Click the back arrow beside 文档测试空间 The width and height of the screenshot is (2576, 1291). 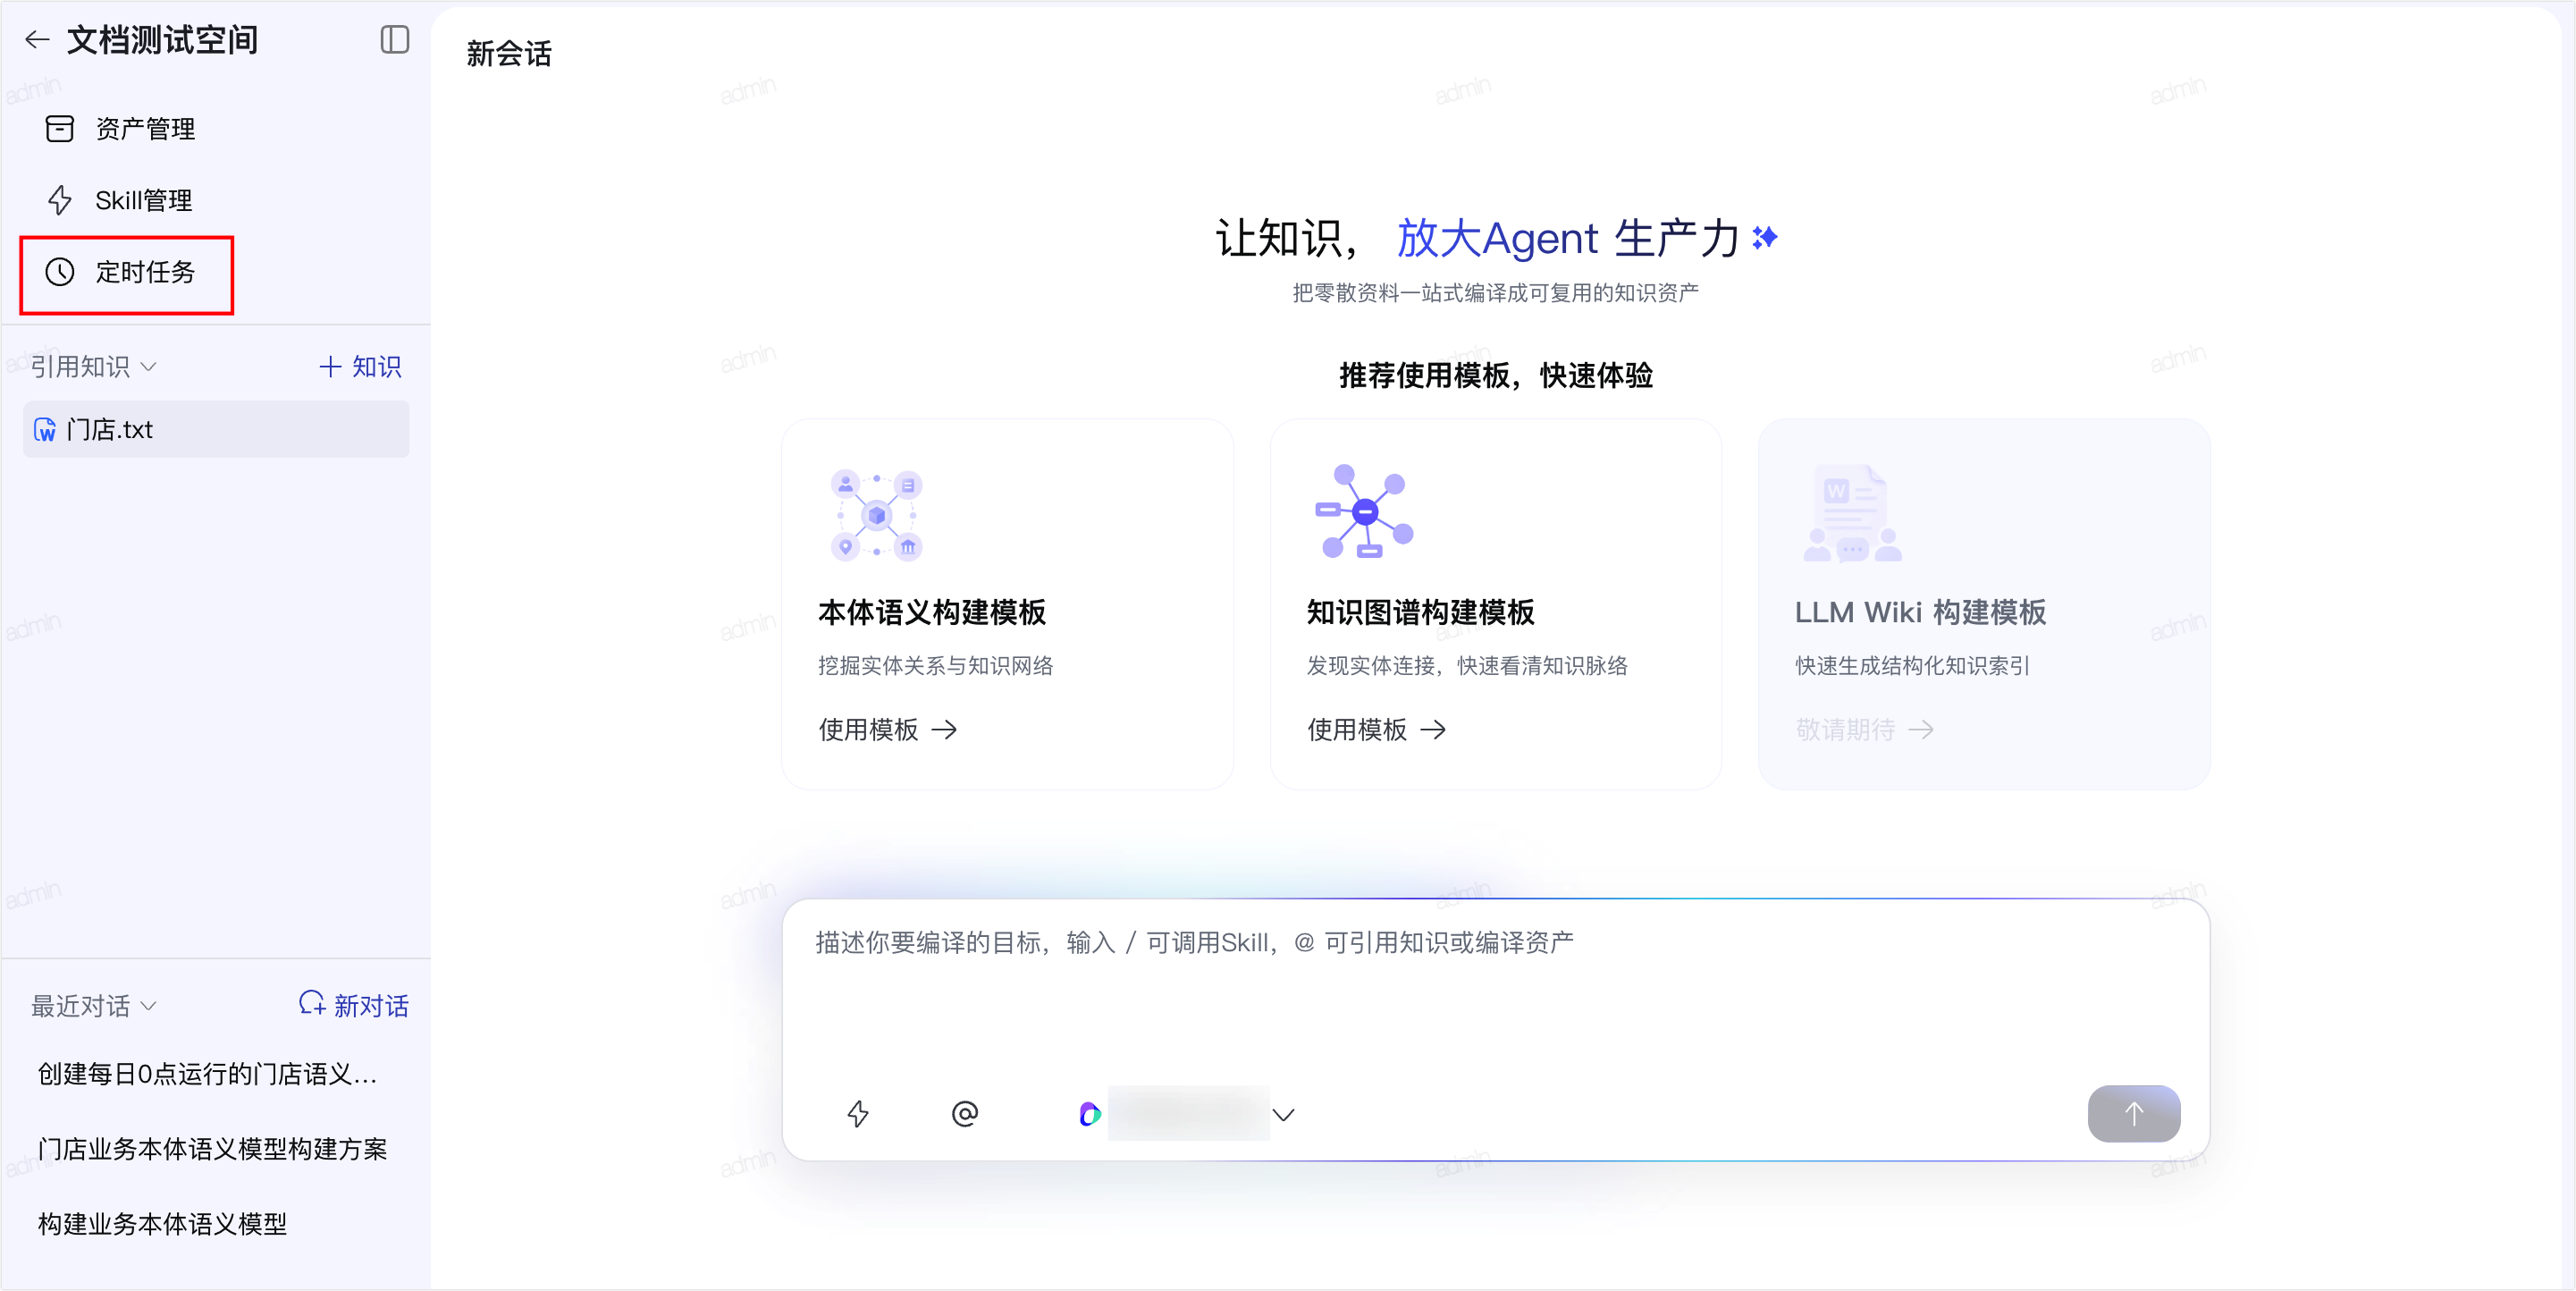pyautogui.click(x=37, y=40)
